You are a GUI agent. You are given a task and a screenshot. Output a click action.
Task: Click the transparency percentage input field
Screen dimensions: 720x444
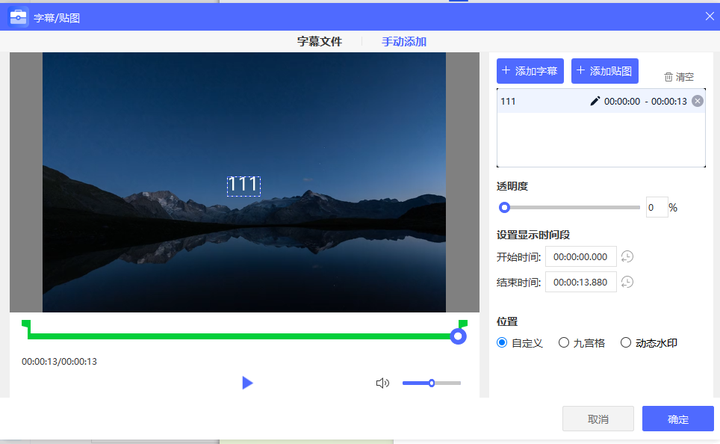(657, 208)
